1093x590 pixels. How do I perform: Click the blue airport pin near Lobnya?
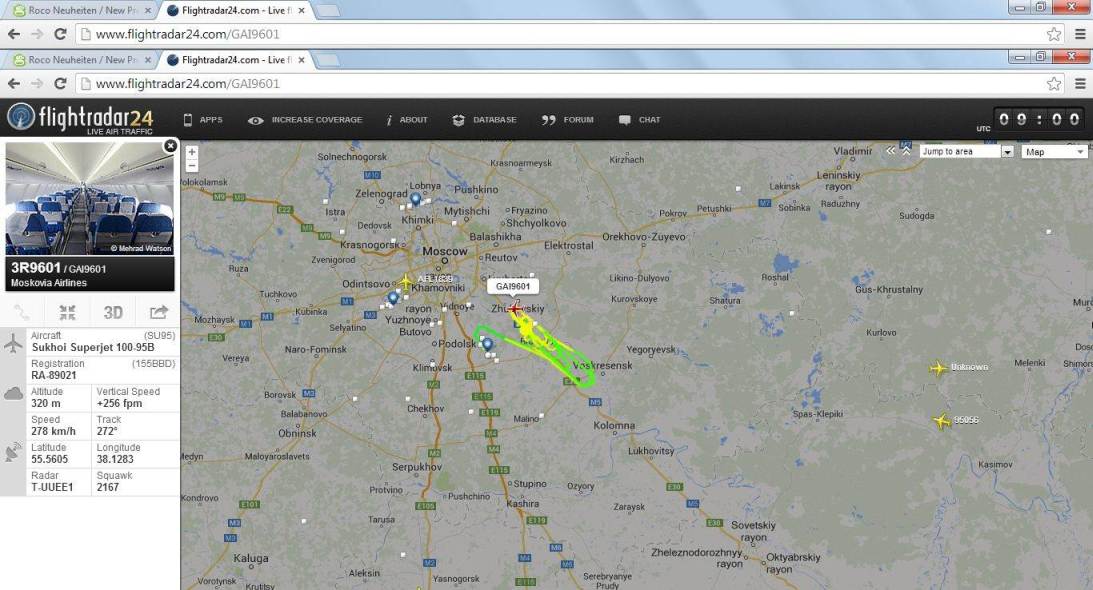tap(415, 199)
